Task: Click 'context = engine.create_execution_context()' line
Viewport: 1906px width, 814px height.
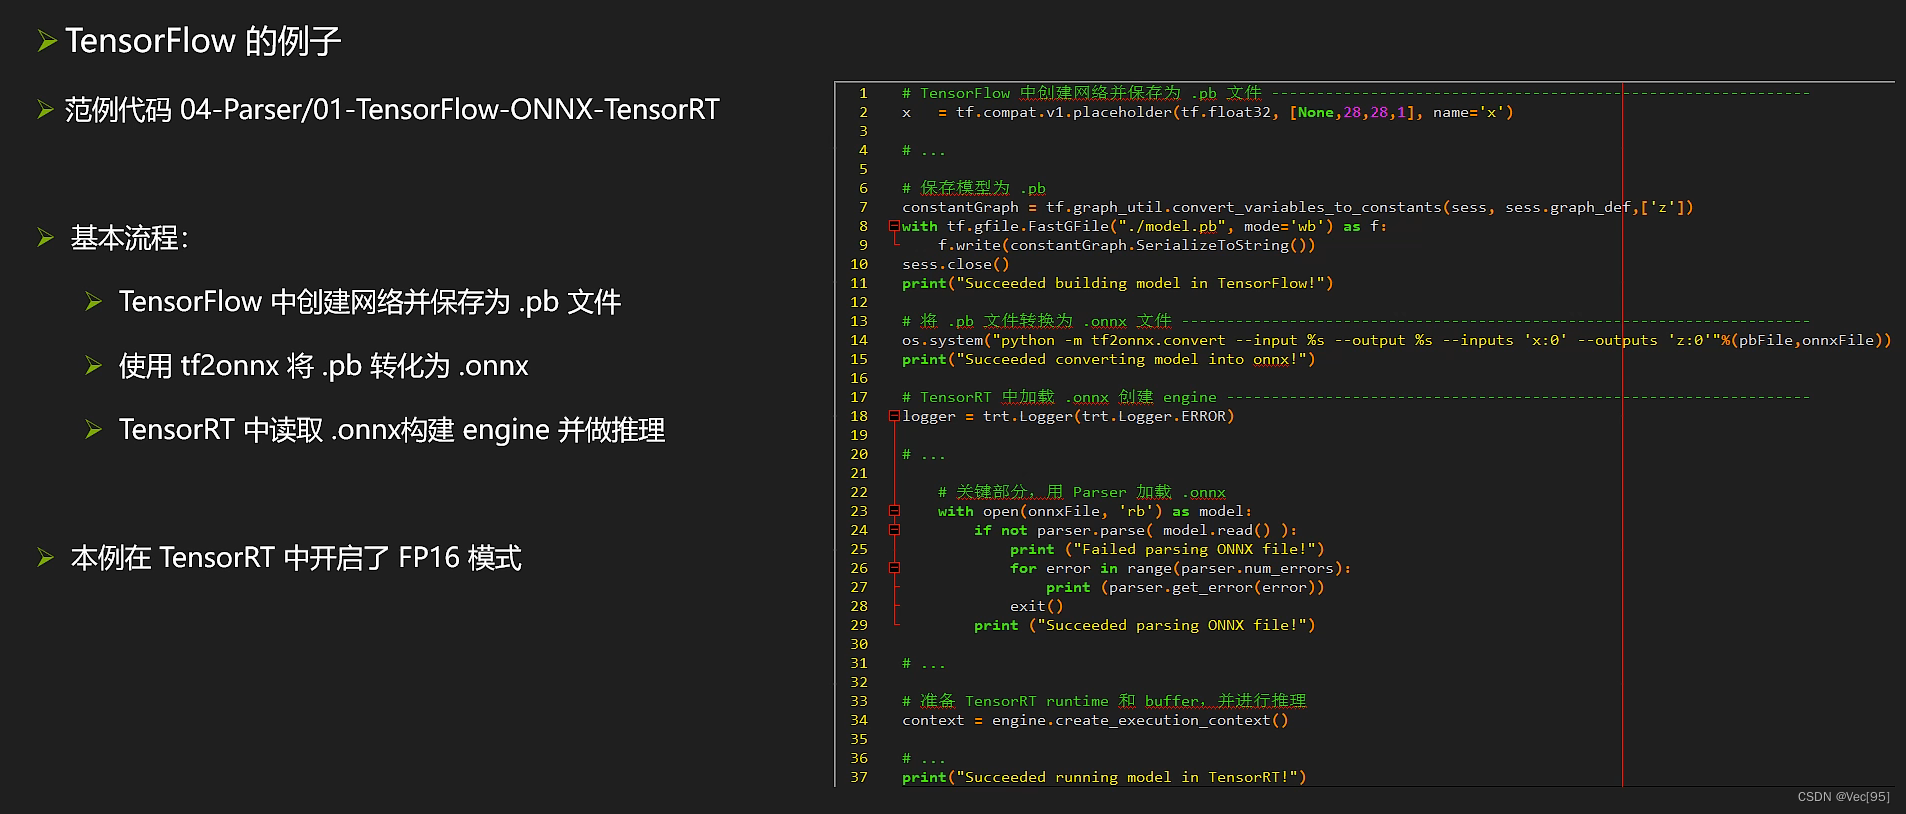Action: pyautogui.click(x=1095, y=720)
